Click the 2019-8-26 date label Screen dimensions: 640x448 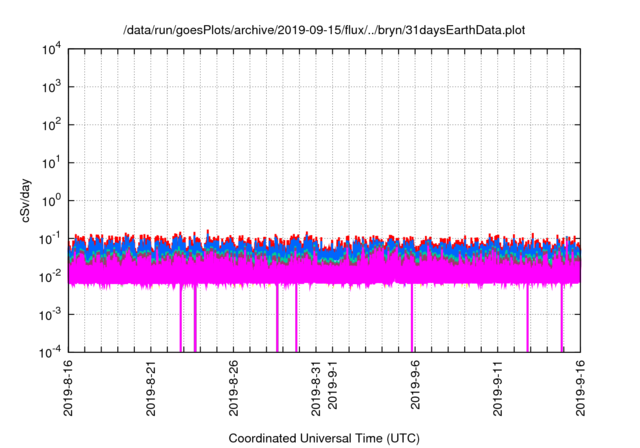233,388
